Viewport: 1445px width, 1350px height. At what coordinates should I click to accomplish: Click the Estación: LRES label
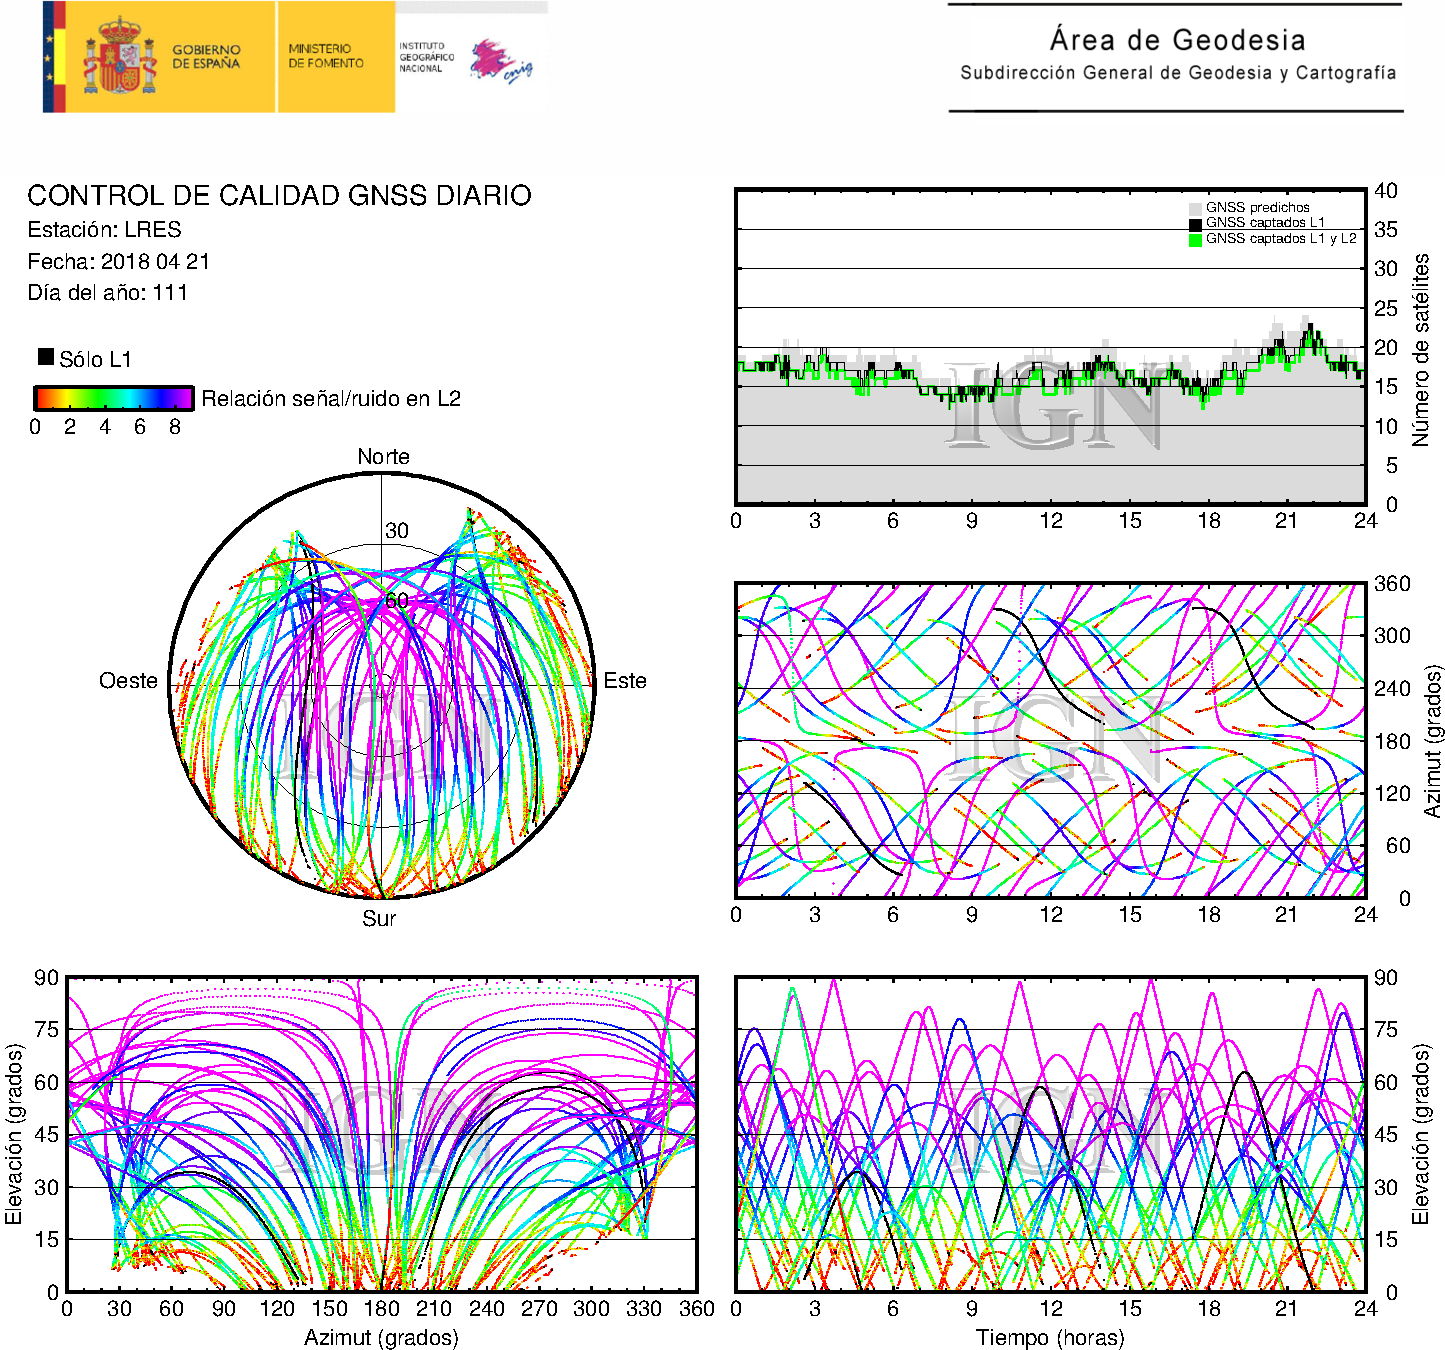pos(104,230)
